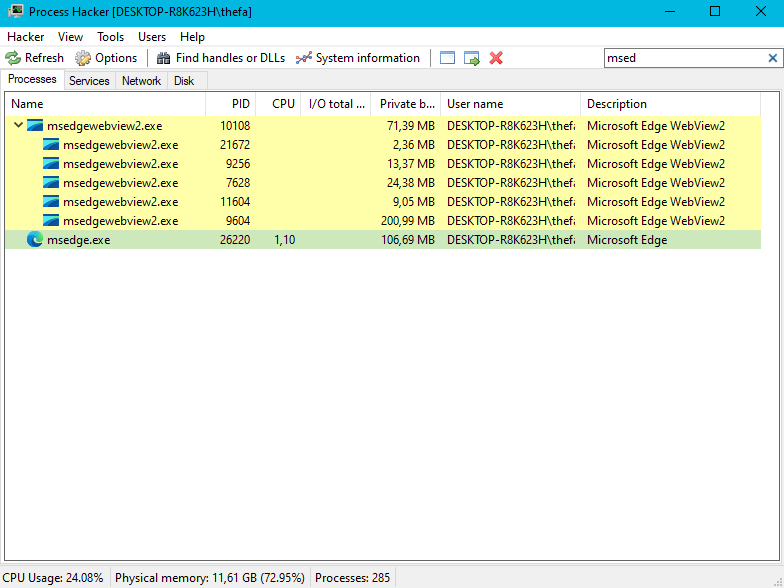Image resolution: width=784 pixels, height=588 pixels.
Task: Open the Hacker menu
Action: coord(26,37)
